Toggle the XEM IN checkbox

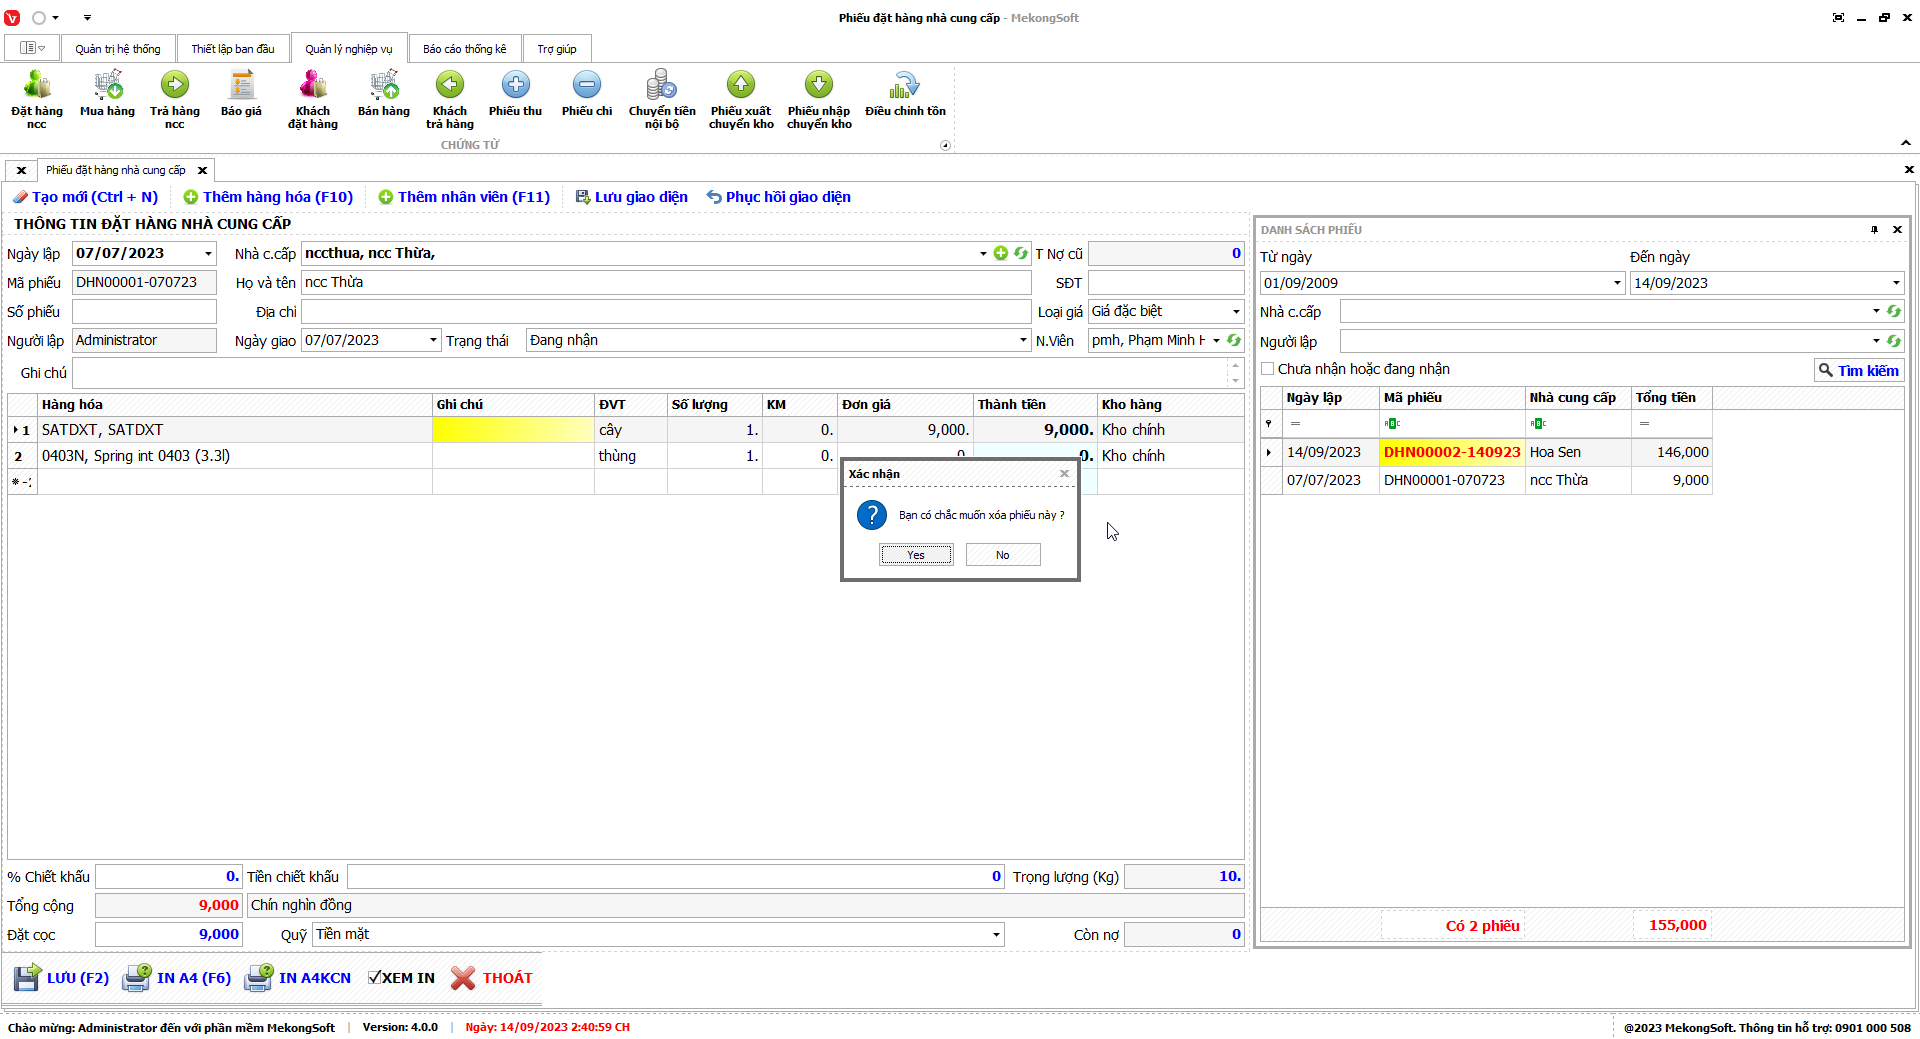tap(375, 978)
